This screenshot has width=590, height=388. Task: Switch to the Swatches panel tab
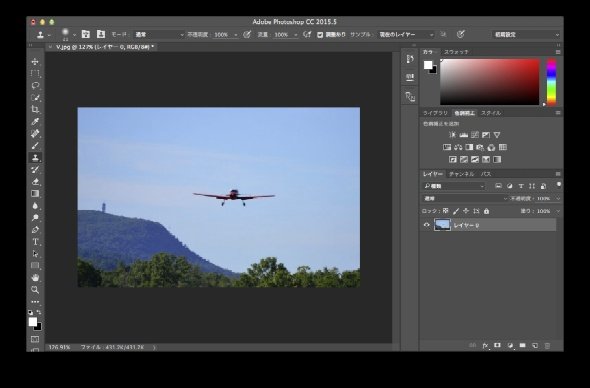point(456,52)
